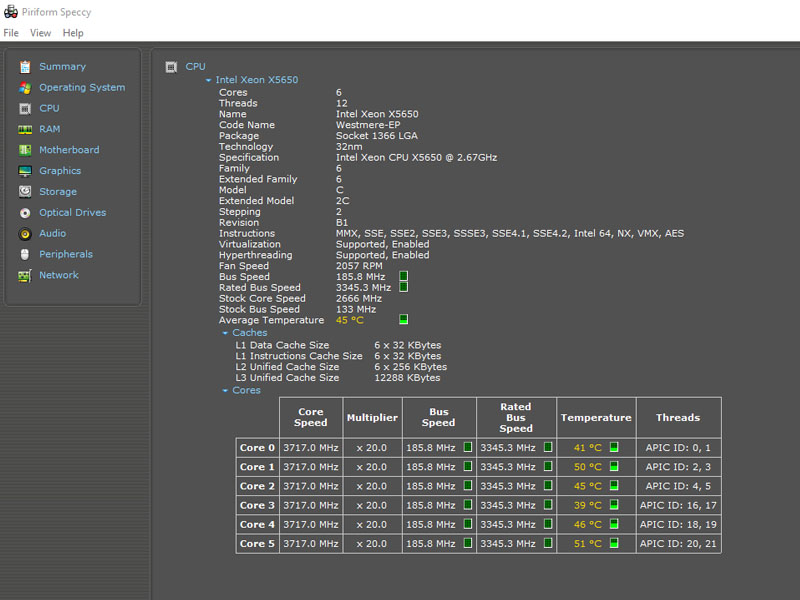This screenshot has width=800, height=600.
Task: Click the 45 °C average temperature value
Action: click(349, 320)
